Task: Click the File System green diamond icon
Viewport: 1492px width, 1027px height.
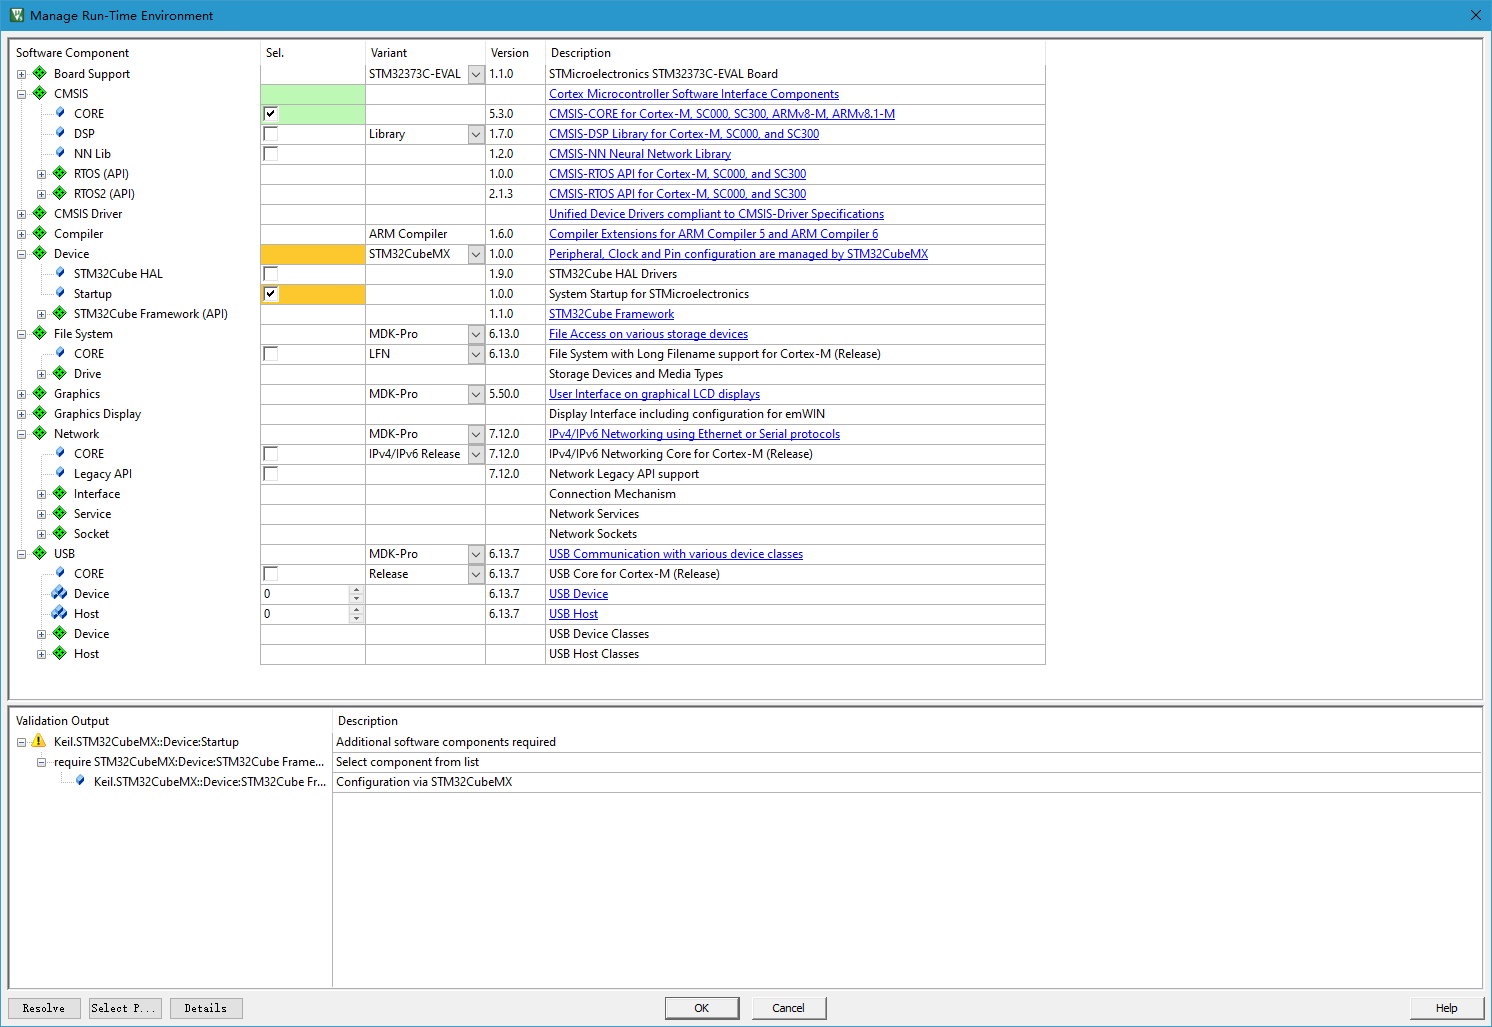Action: point(40,333)
